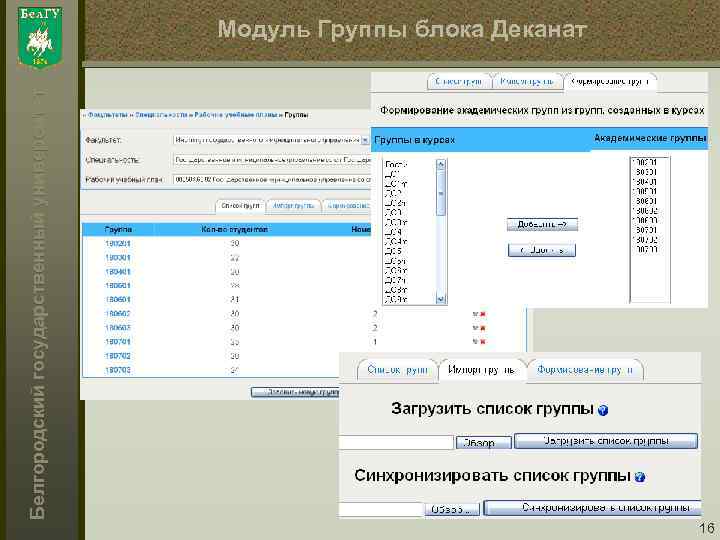Click edit icon in row 180602
720x540 pixels.
pyautogui.click(x=476, y=314)
